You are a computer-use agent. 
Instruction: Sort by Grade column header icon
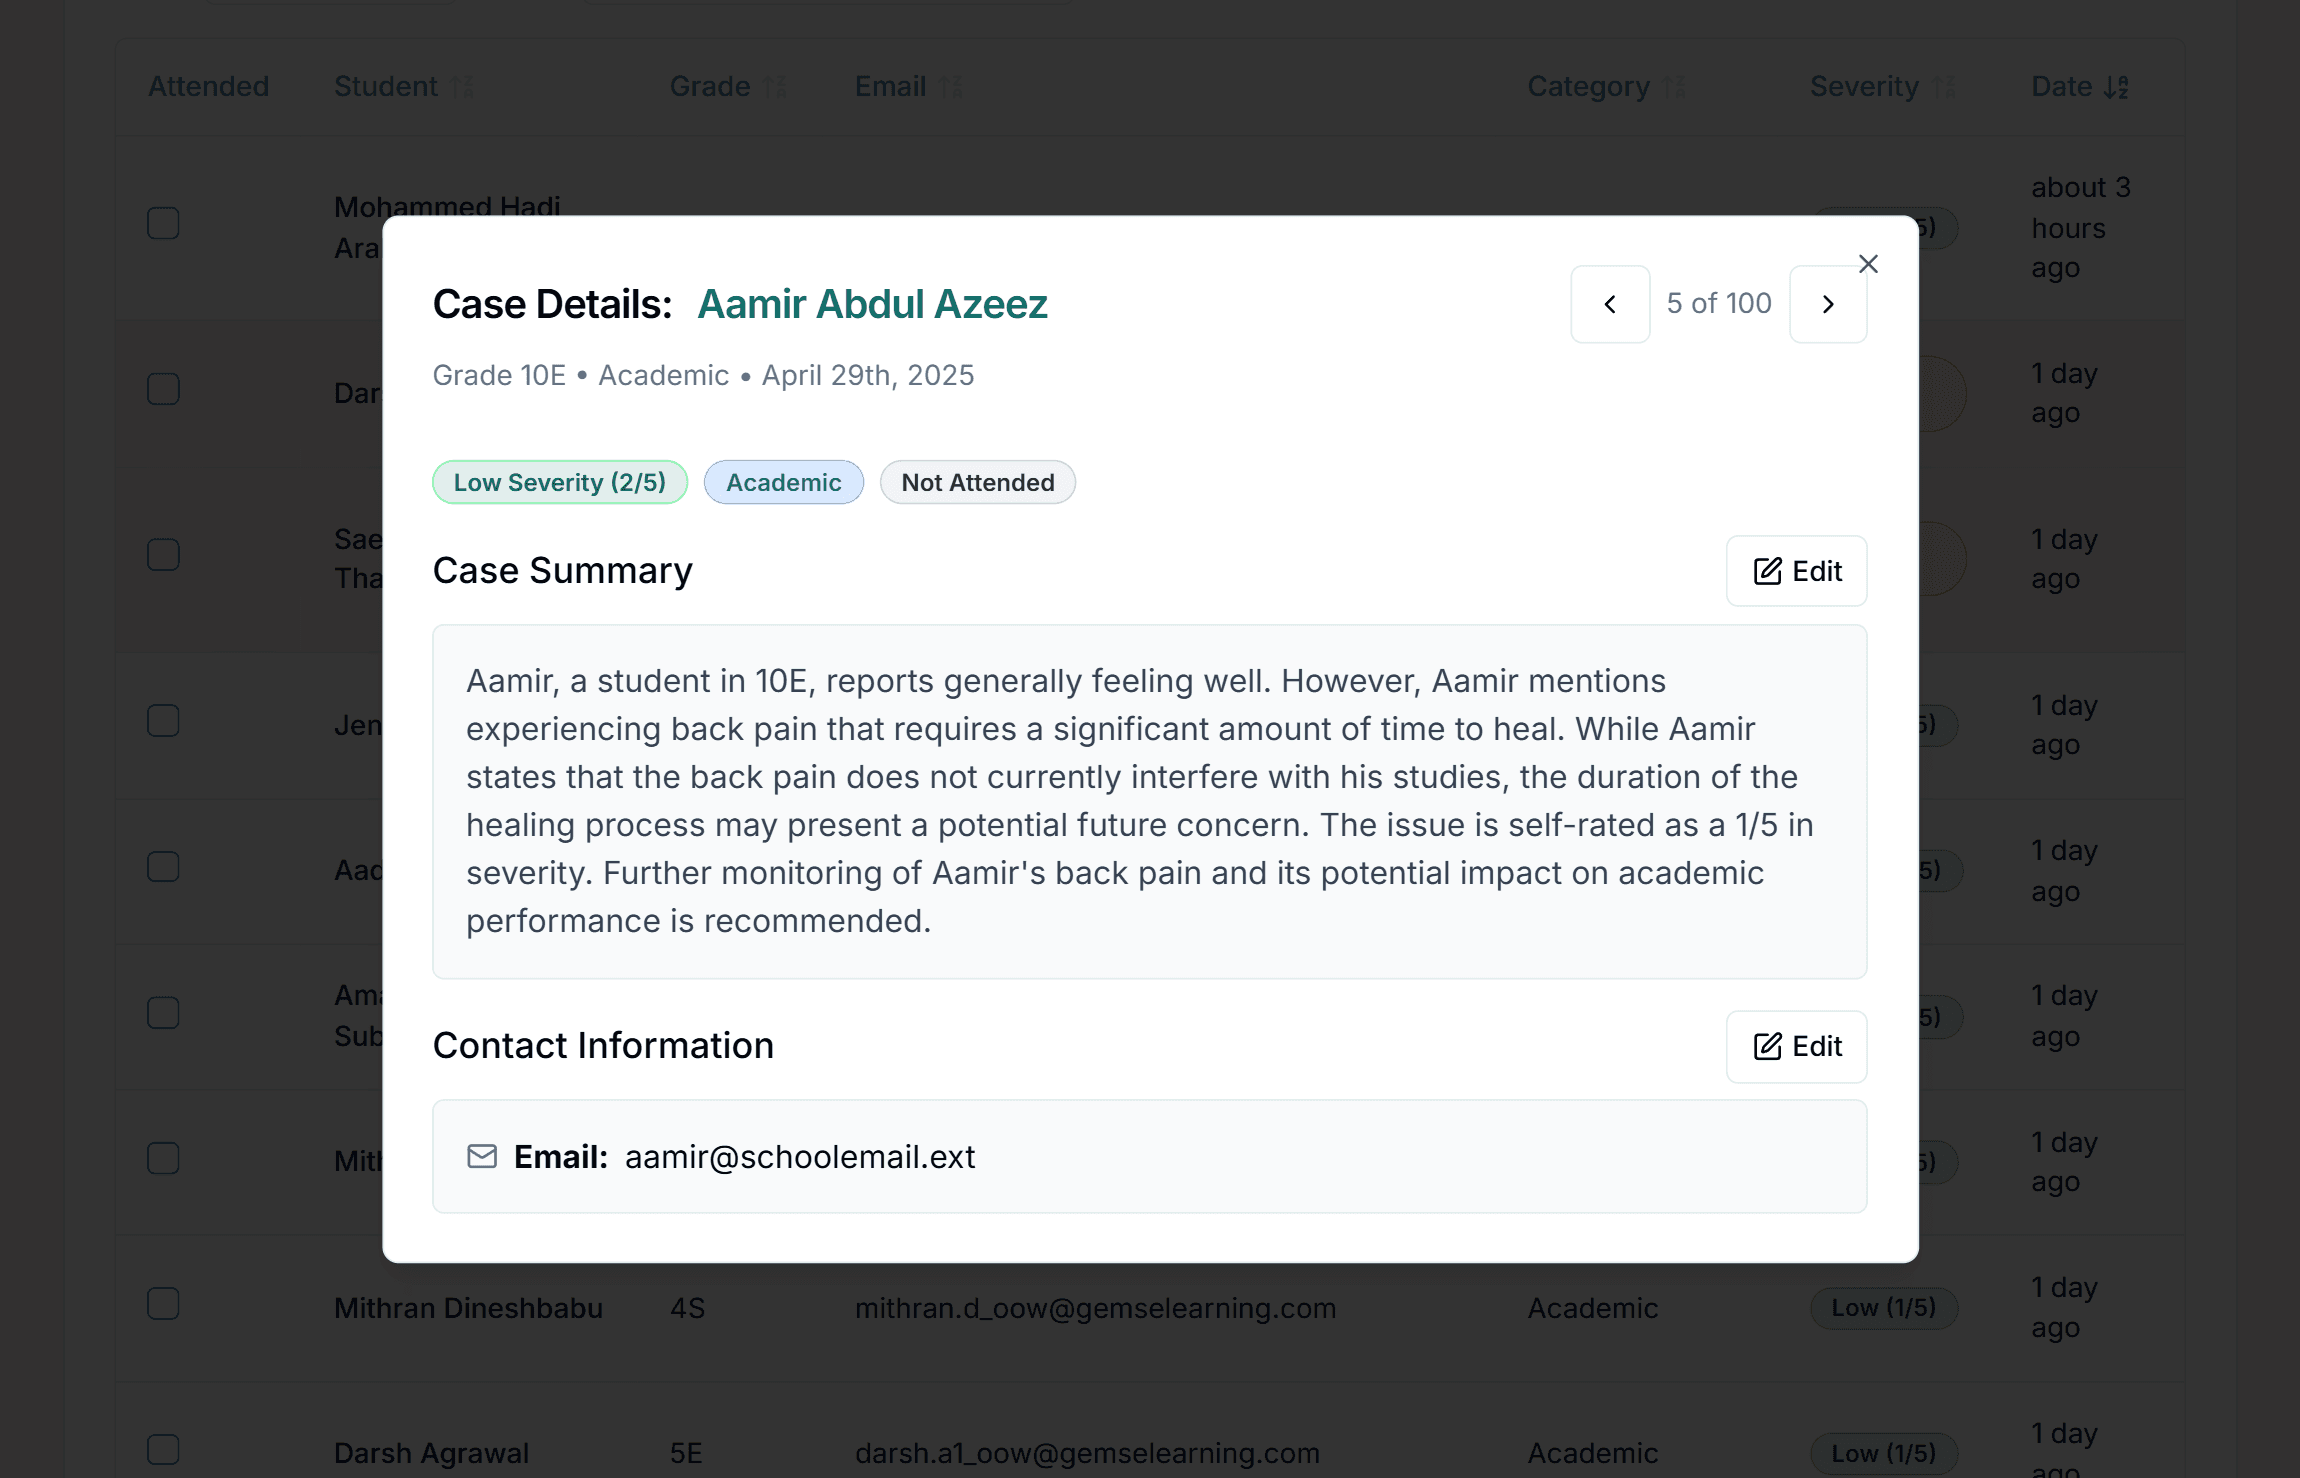[x=775, y=87]
